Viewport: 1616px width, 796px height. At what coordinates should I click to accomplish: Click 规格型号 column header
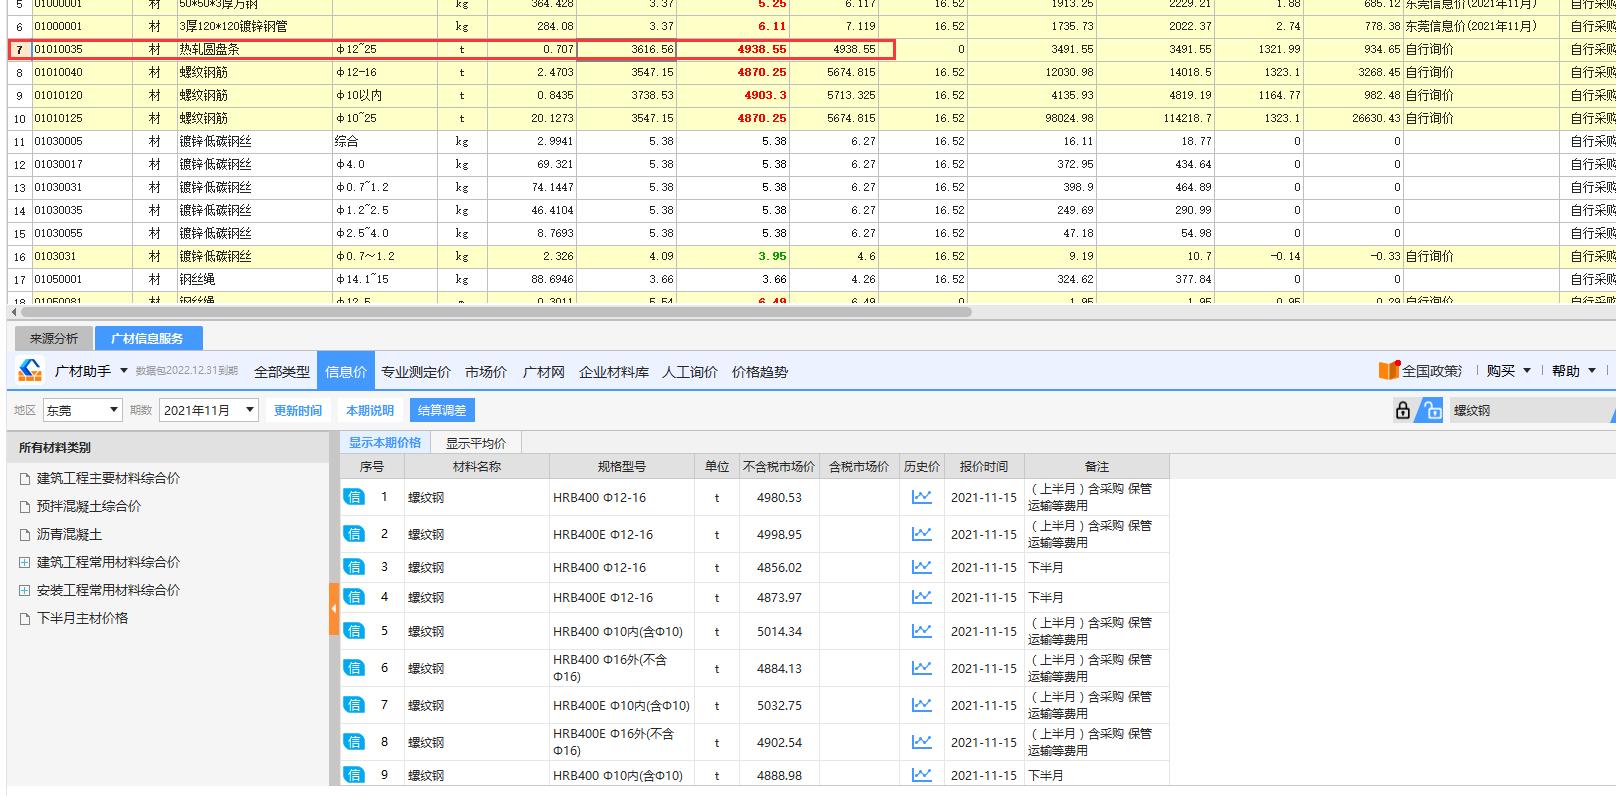[x=622, y=467]
